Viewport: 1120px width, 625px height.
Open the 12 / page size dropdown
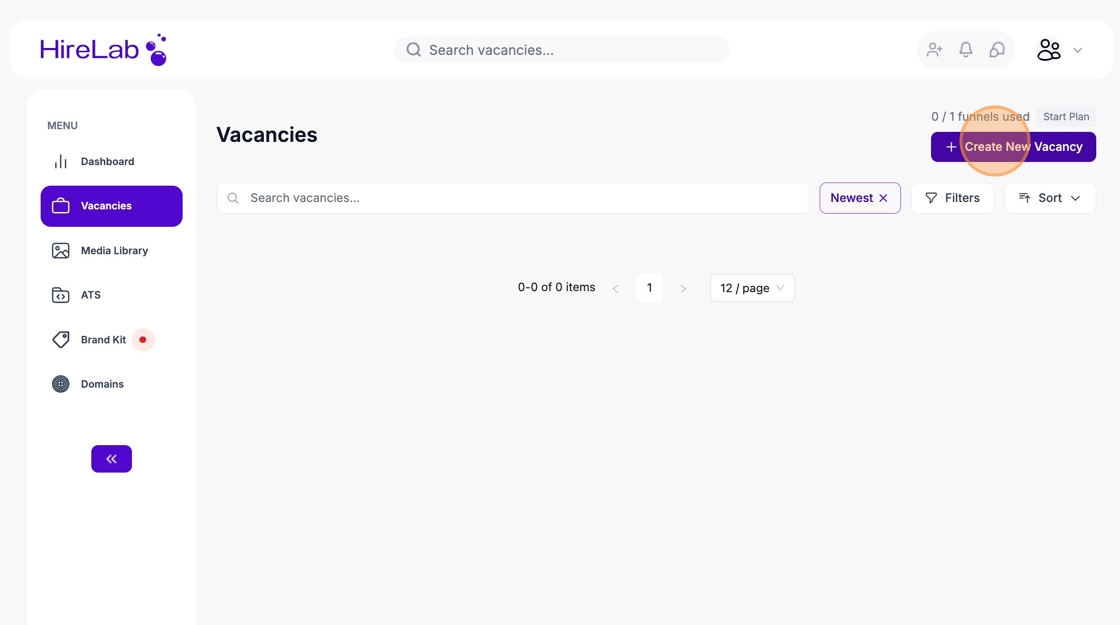coord(752,288)
